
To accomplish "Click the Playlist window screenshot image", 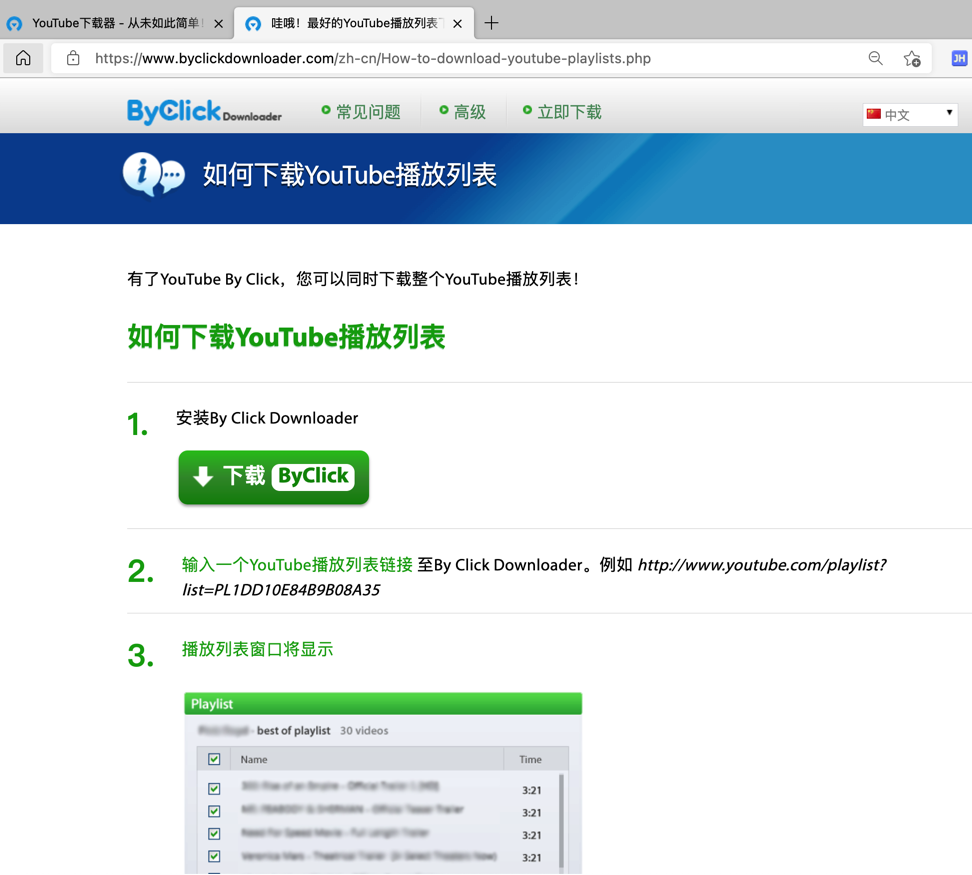I will [x=383, y=783].
